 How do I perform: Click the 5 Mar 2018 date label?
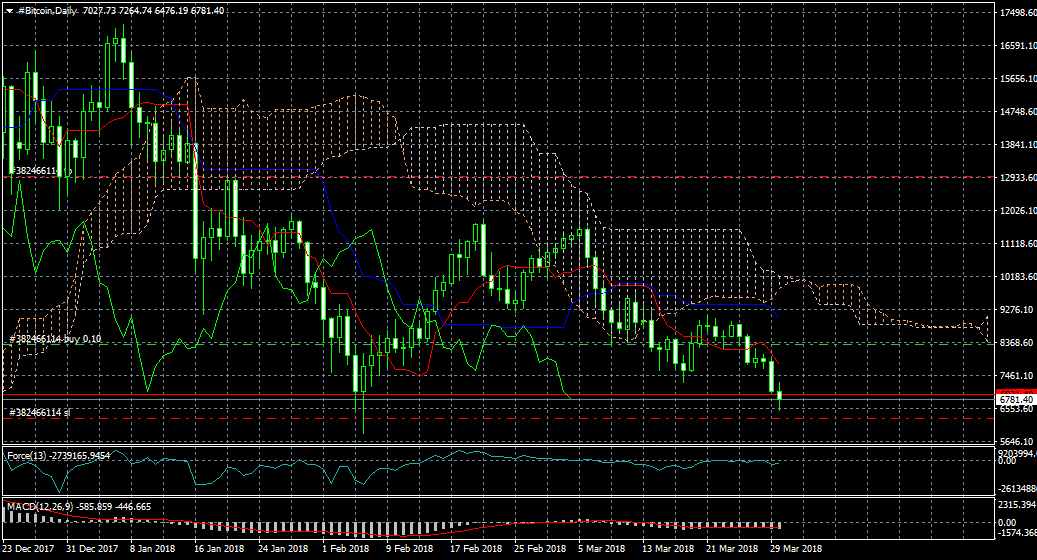pos(602,549)
